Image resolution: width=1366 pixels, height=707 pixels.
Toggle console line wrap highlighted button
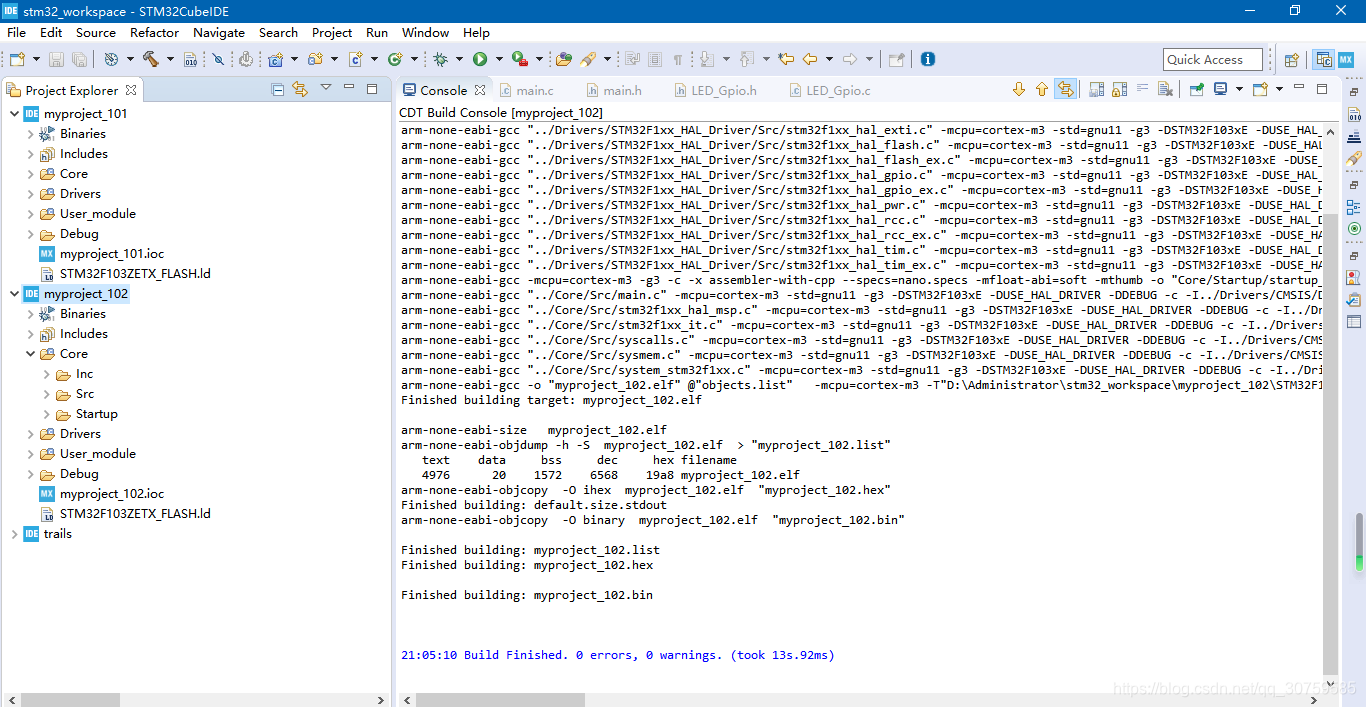pyautogui.click(x=1066, y=89)
